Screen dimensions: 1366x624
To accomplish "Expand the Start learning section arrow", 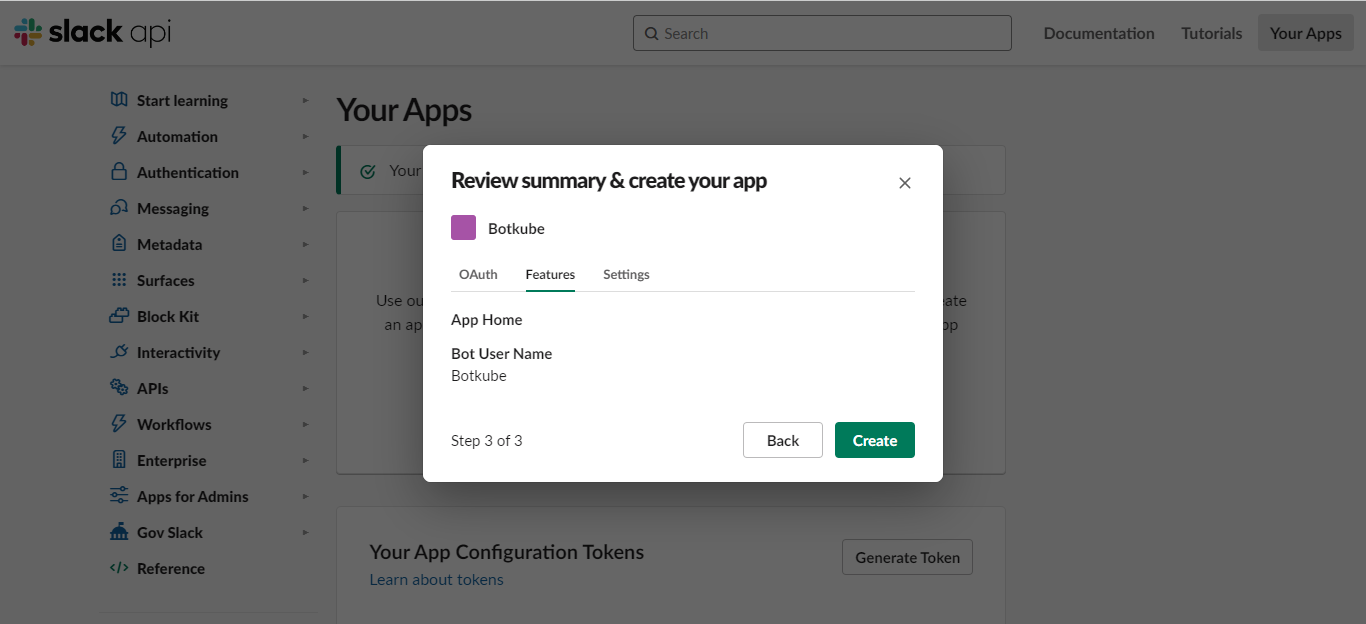I will 306,100.
